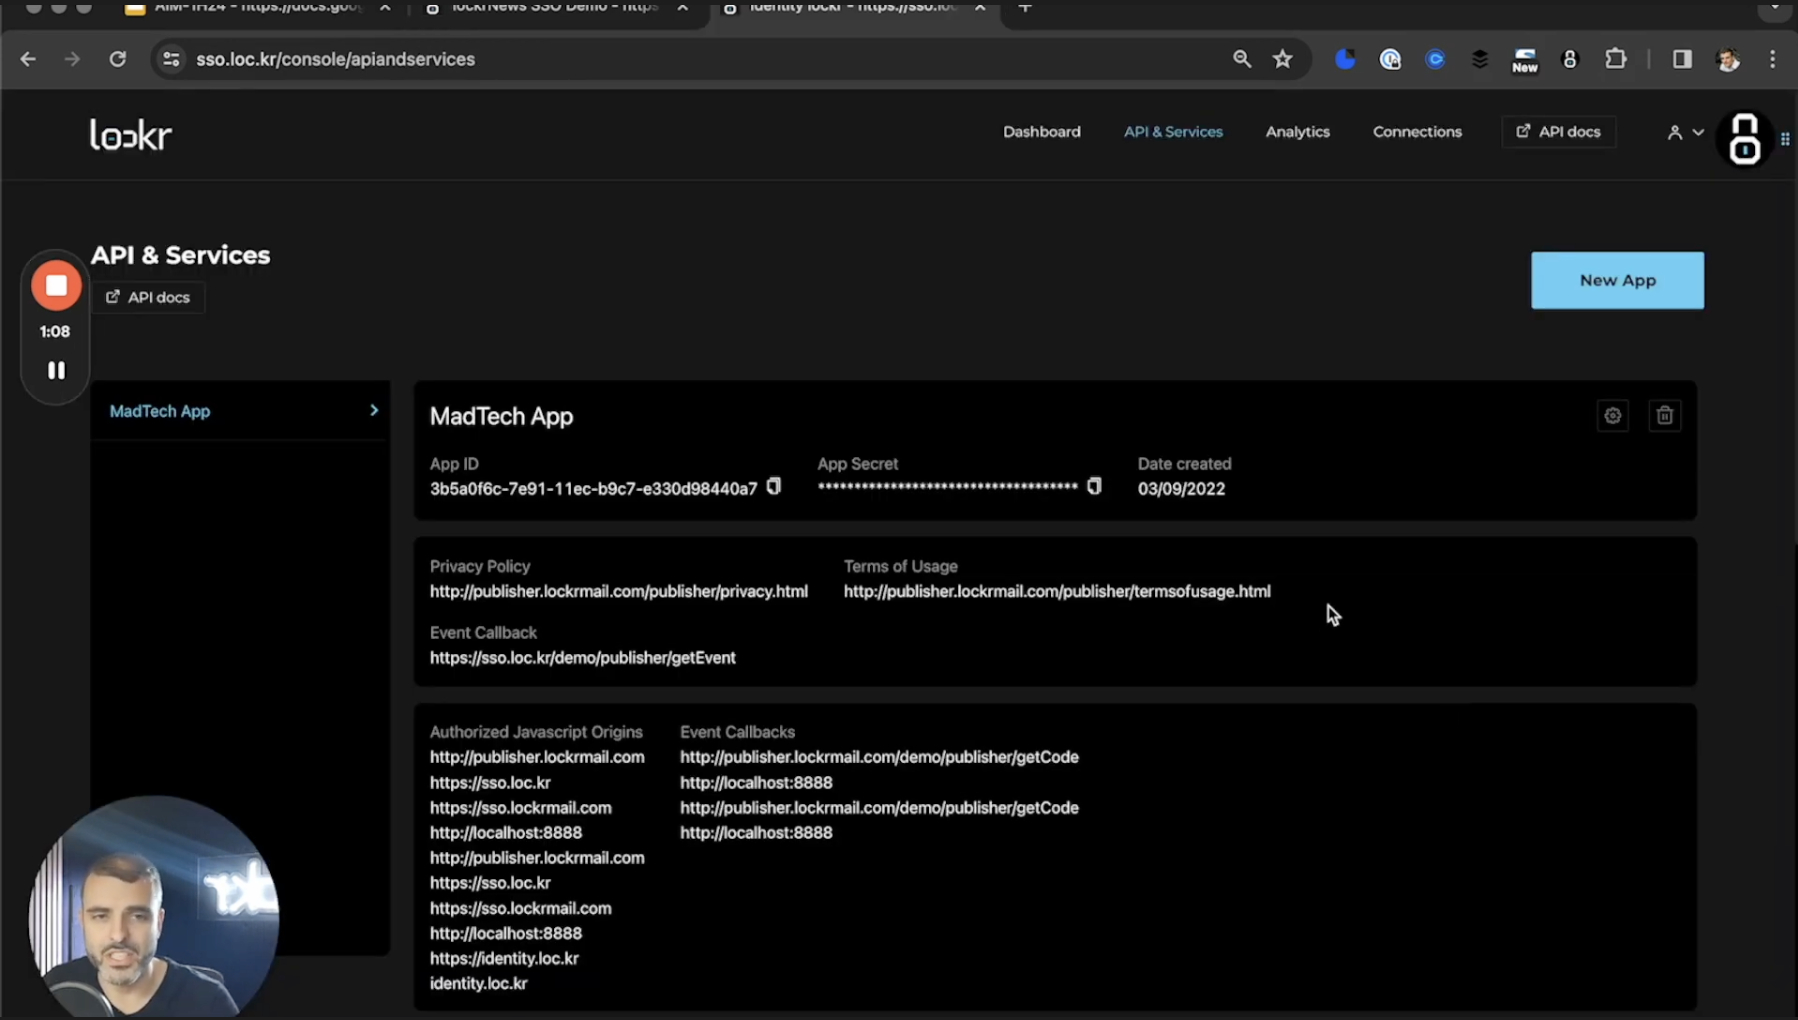The width and height of the screenshot is (1798, 1020).
Task: Click the presenter webcam thumbnail
Action: pos(155,906)
